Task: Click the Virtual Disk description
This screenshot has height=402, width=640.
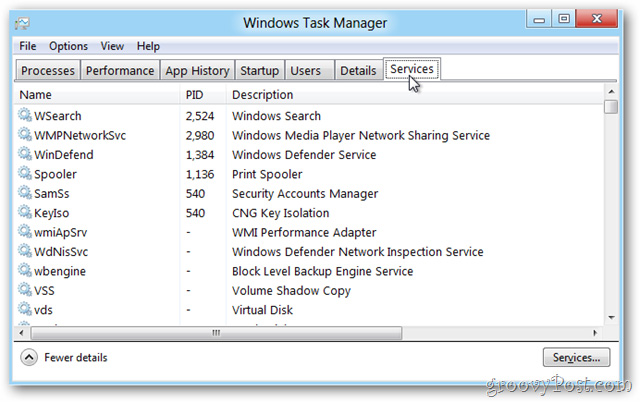Action: pyautogui.click(x=262, y=310)
